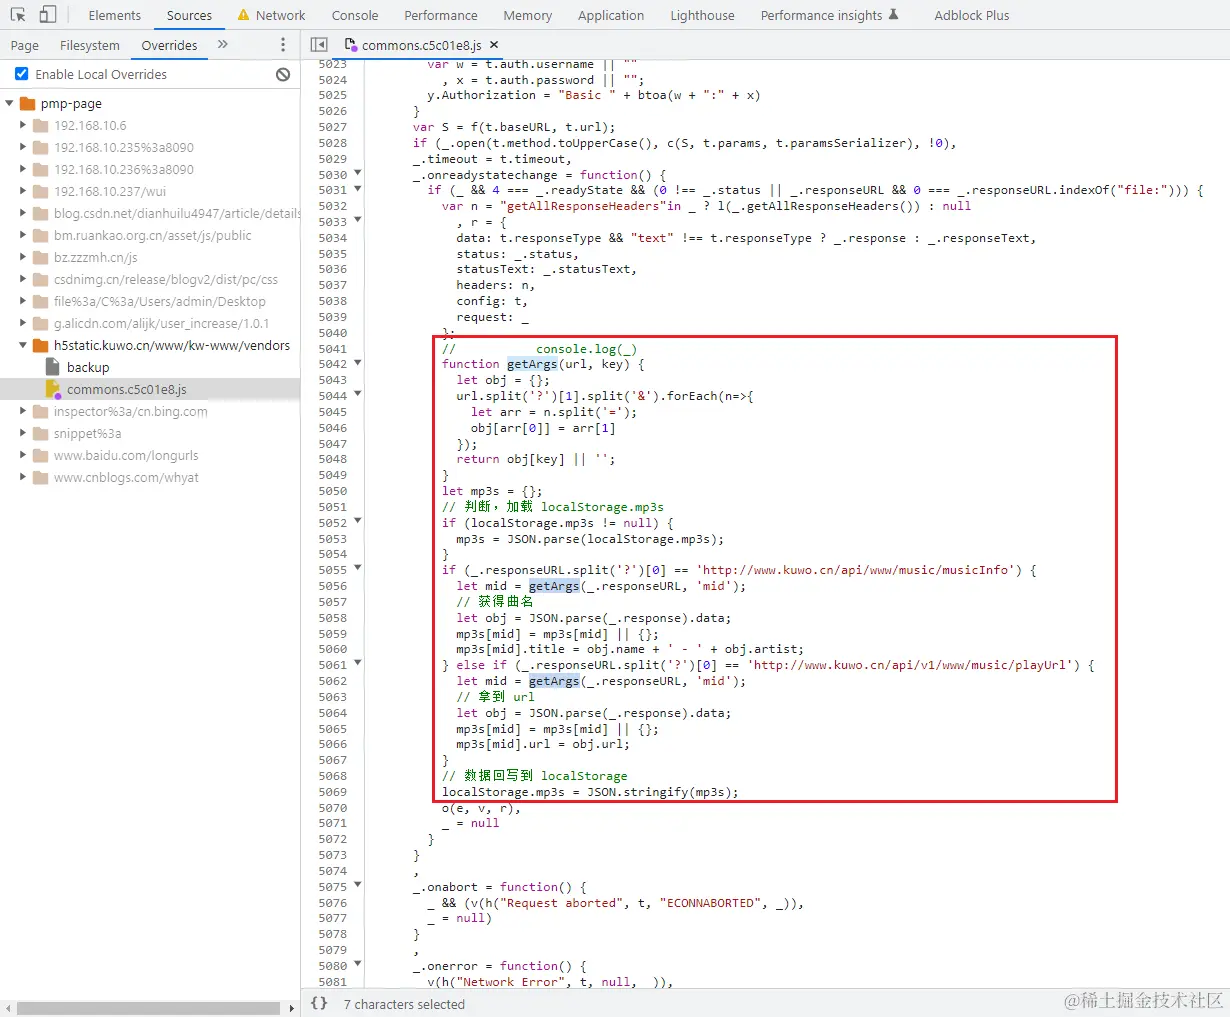This screenshot has height=1017, width=1230.
Task: Expand the 192.168.10.237/wui folder
Action: [22, 192]
